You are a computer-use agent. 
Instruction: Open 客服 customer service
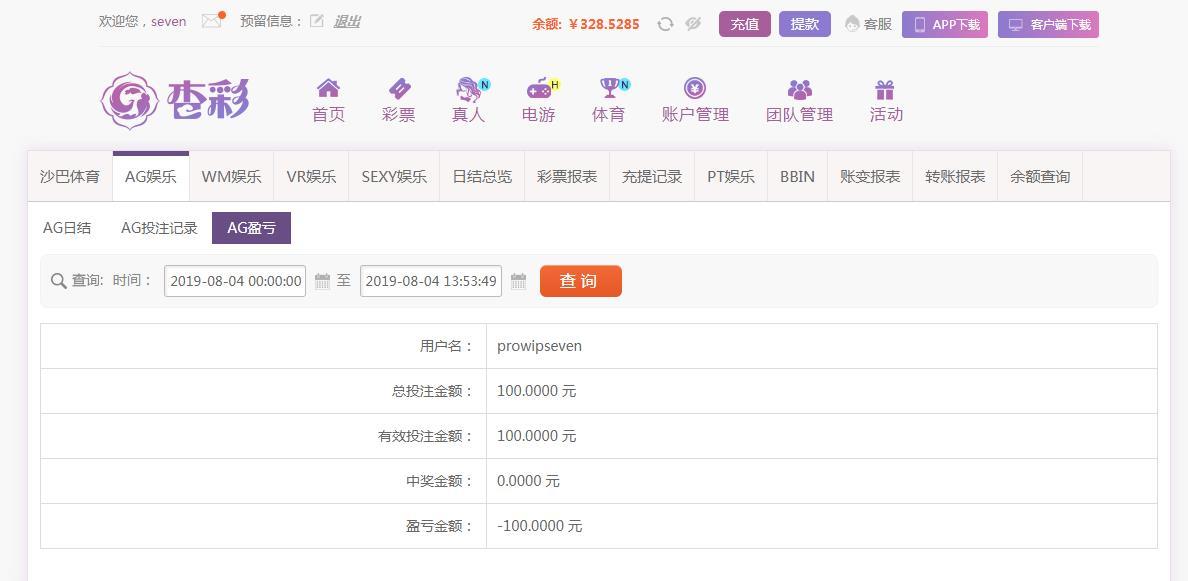[x=868, y=24]
